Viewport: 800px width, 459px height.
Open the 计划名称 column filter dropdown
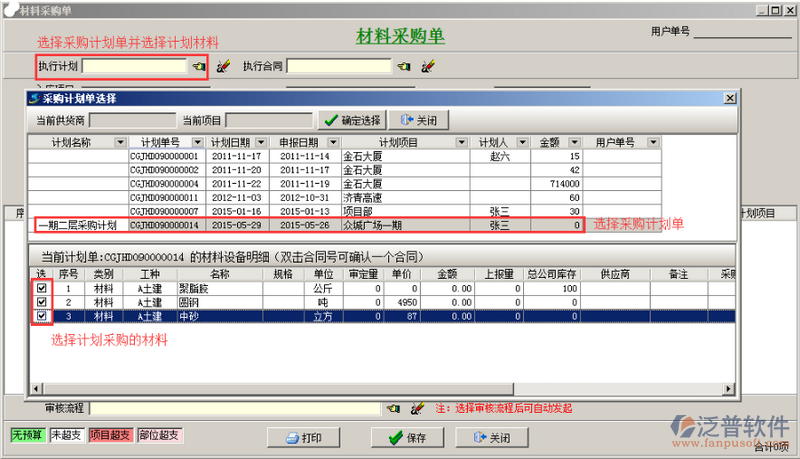click(x=120, y=143)
